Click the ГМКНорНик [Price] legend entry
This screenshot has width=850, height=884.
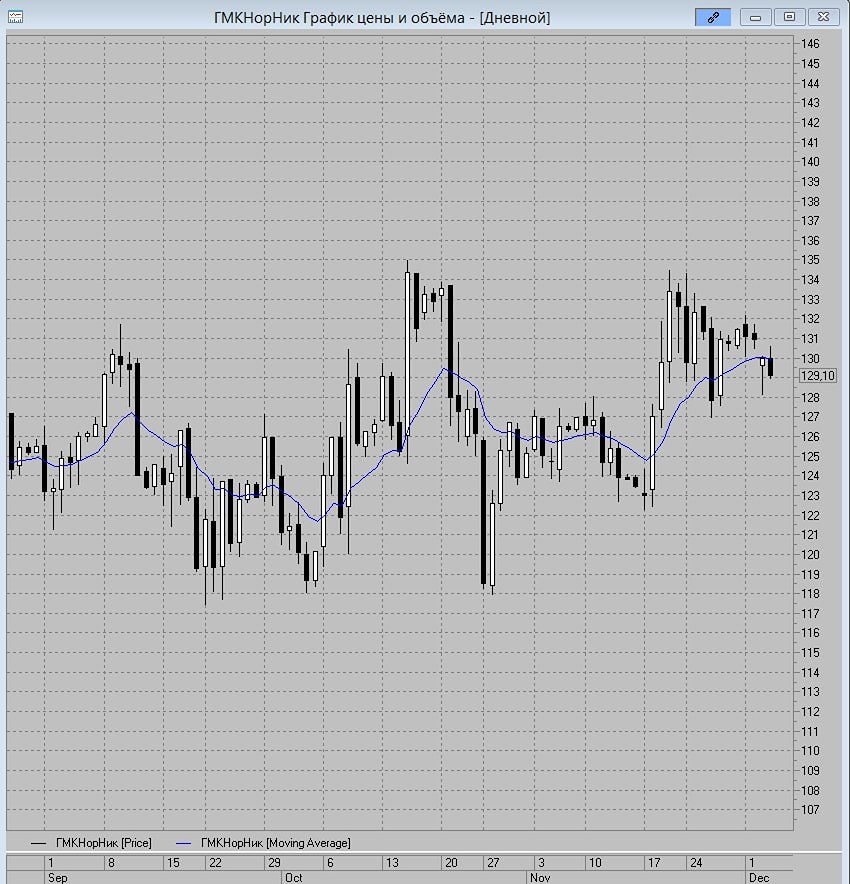[x=91, y=843]
